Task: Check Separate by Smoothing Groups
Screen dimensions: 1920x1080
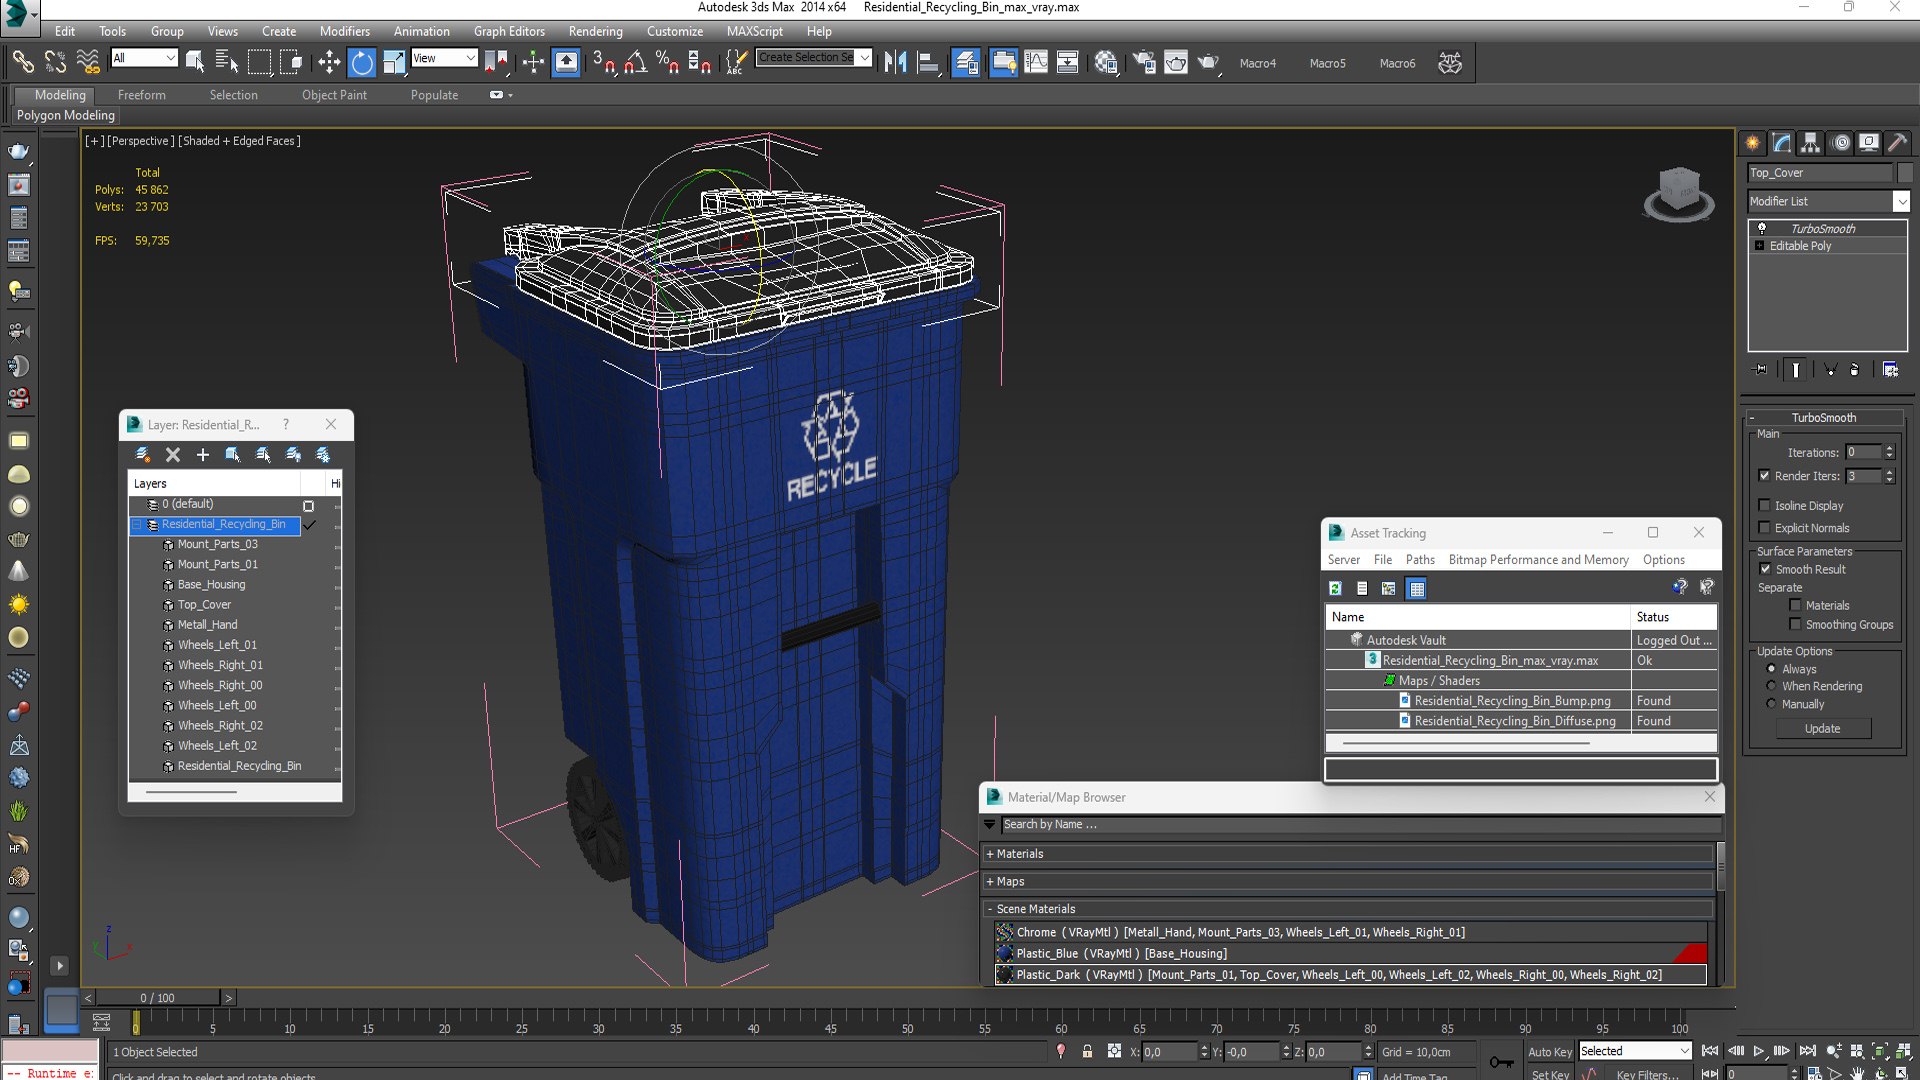Action: (1795, 624)
